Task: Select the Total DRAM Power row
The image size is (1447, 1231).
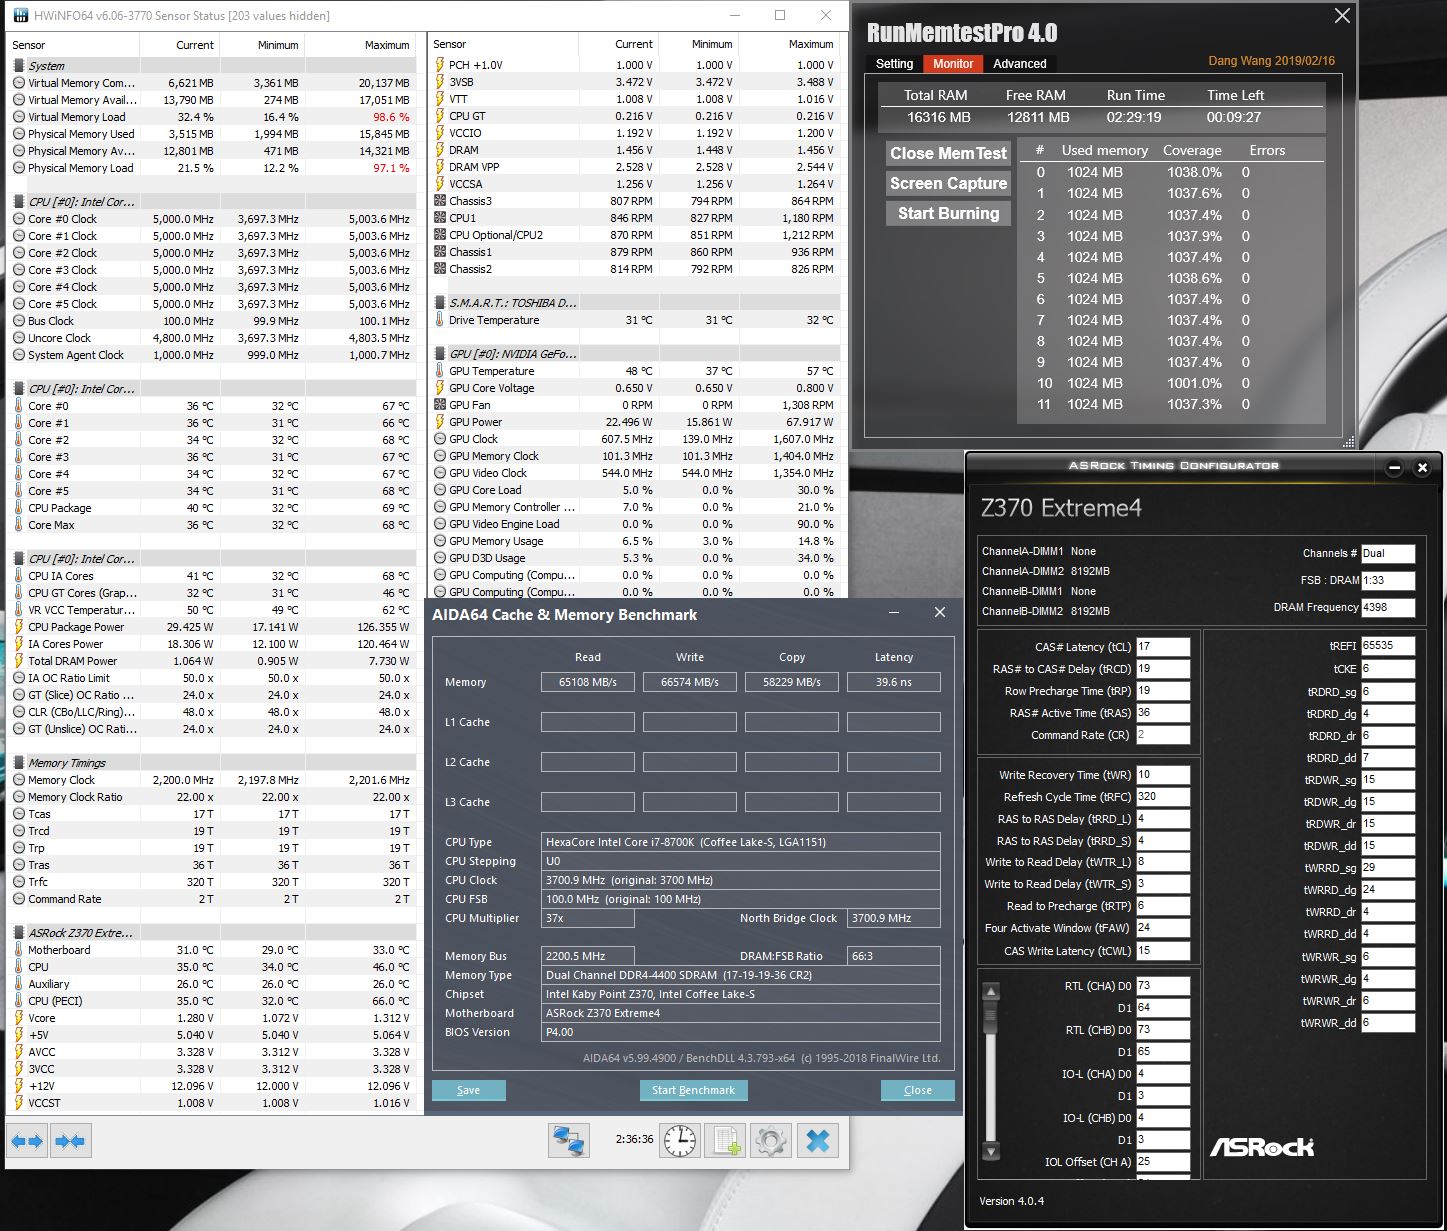Action: [212, 661]
